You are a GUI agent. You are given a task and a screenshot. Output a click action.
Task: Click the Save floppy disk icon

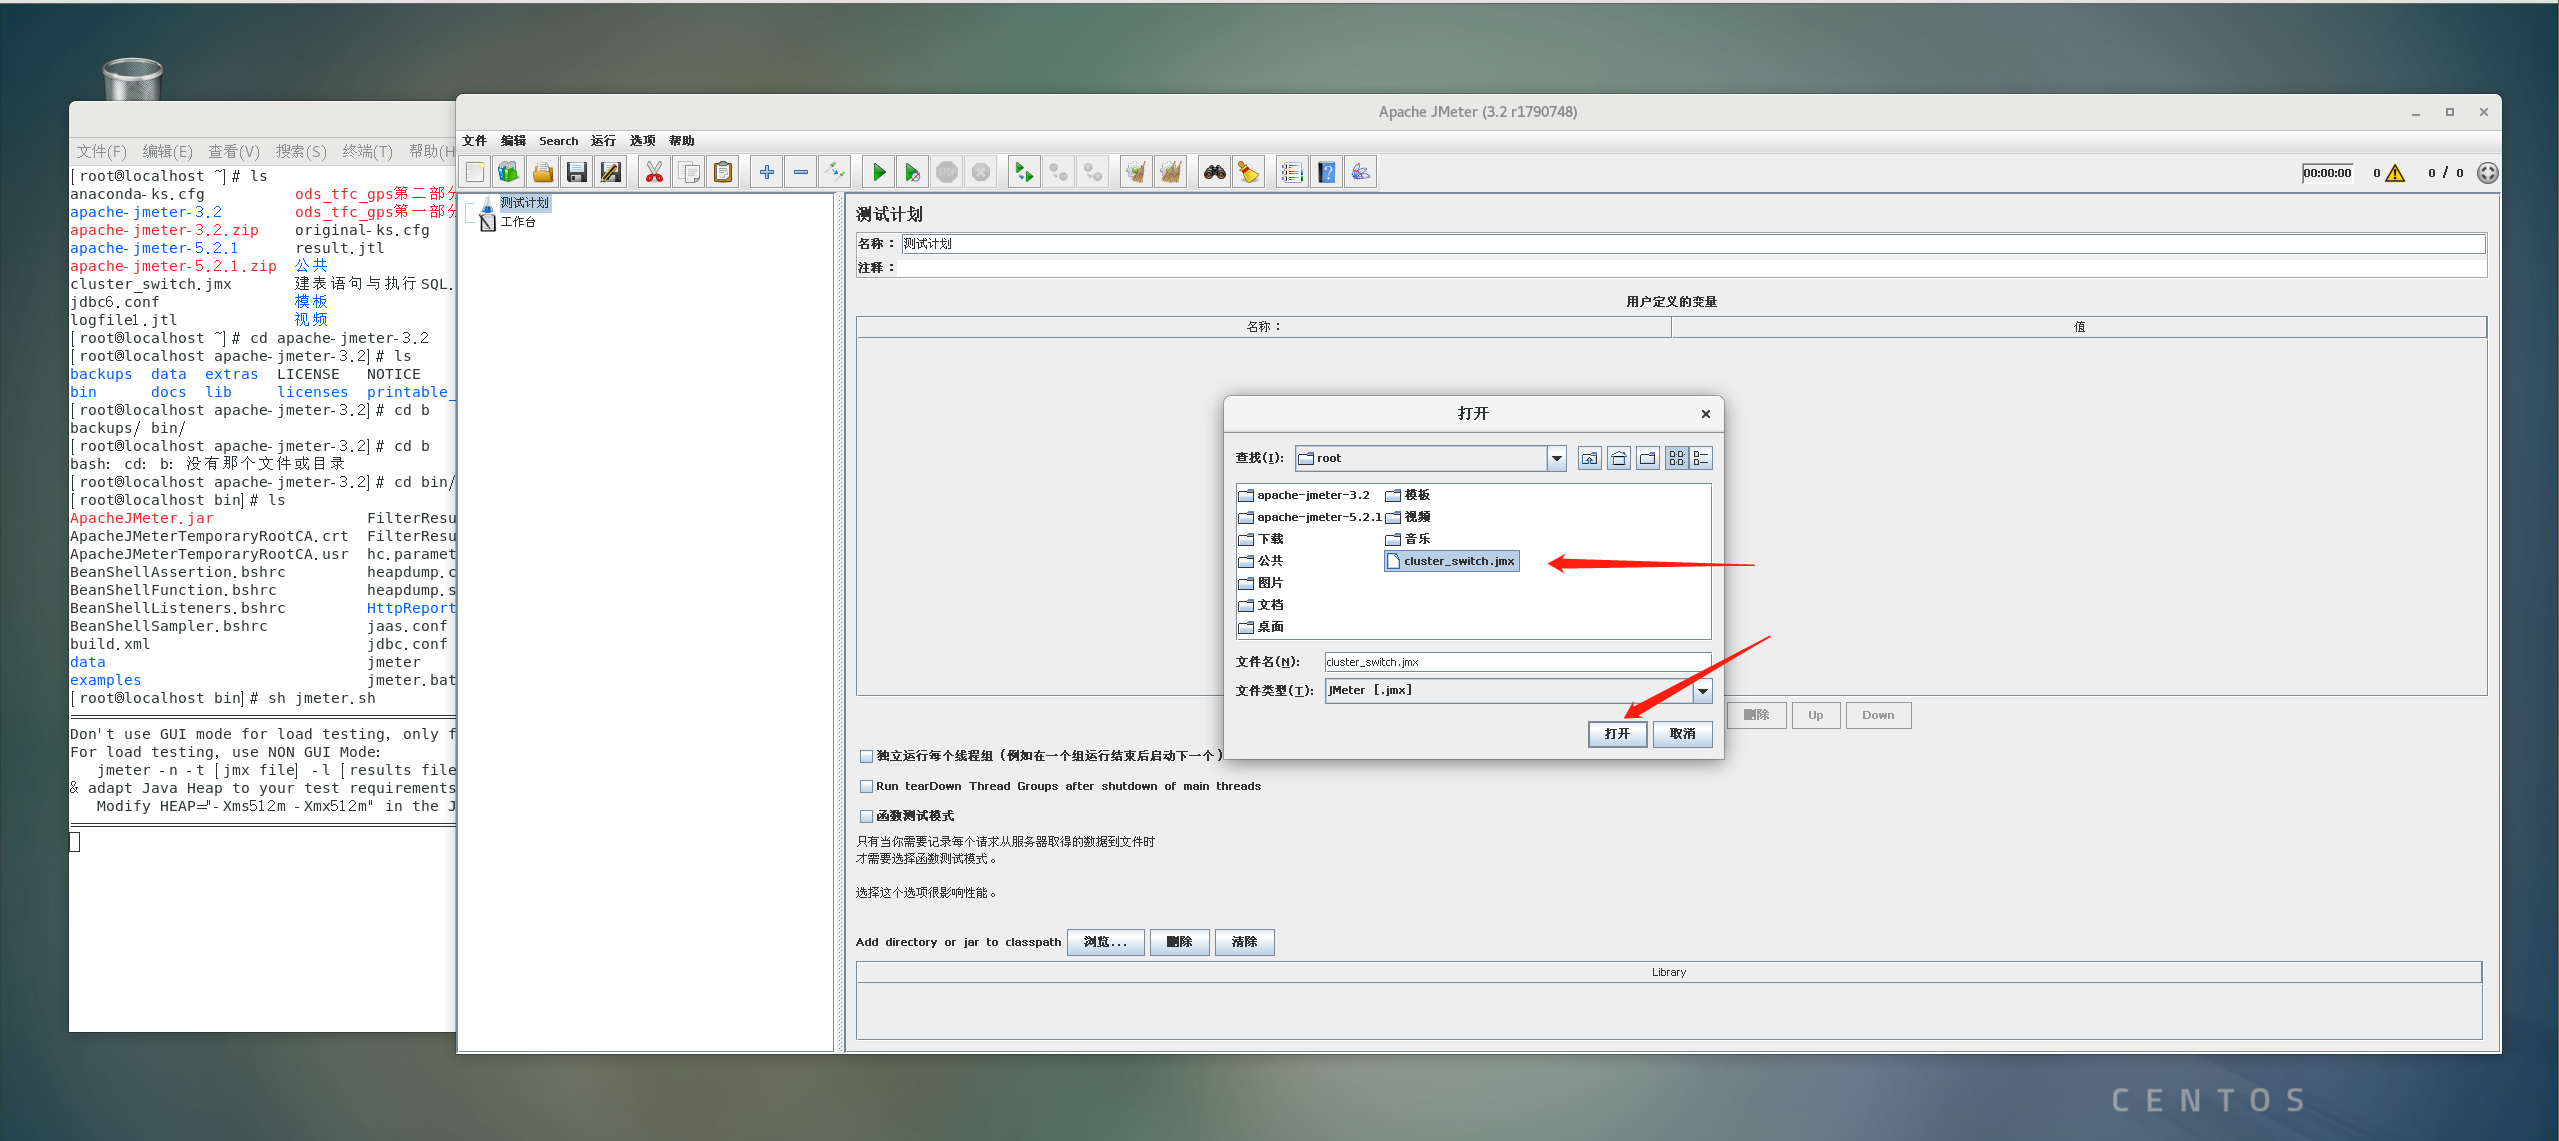click(577, 173)
